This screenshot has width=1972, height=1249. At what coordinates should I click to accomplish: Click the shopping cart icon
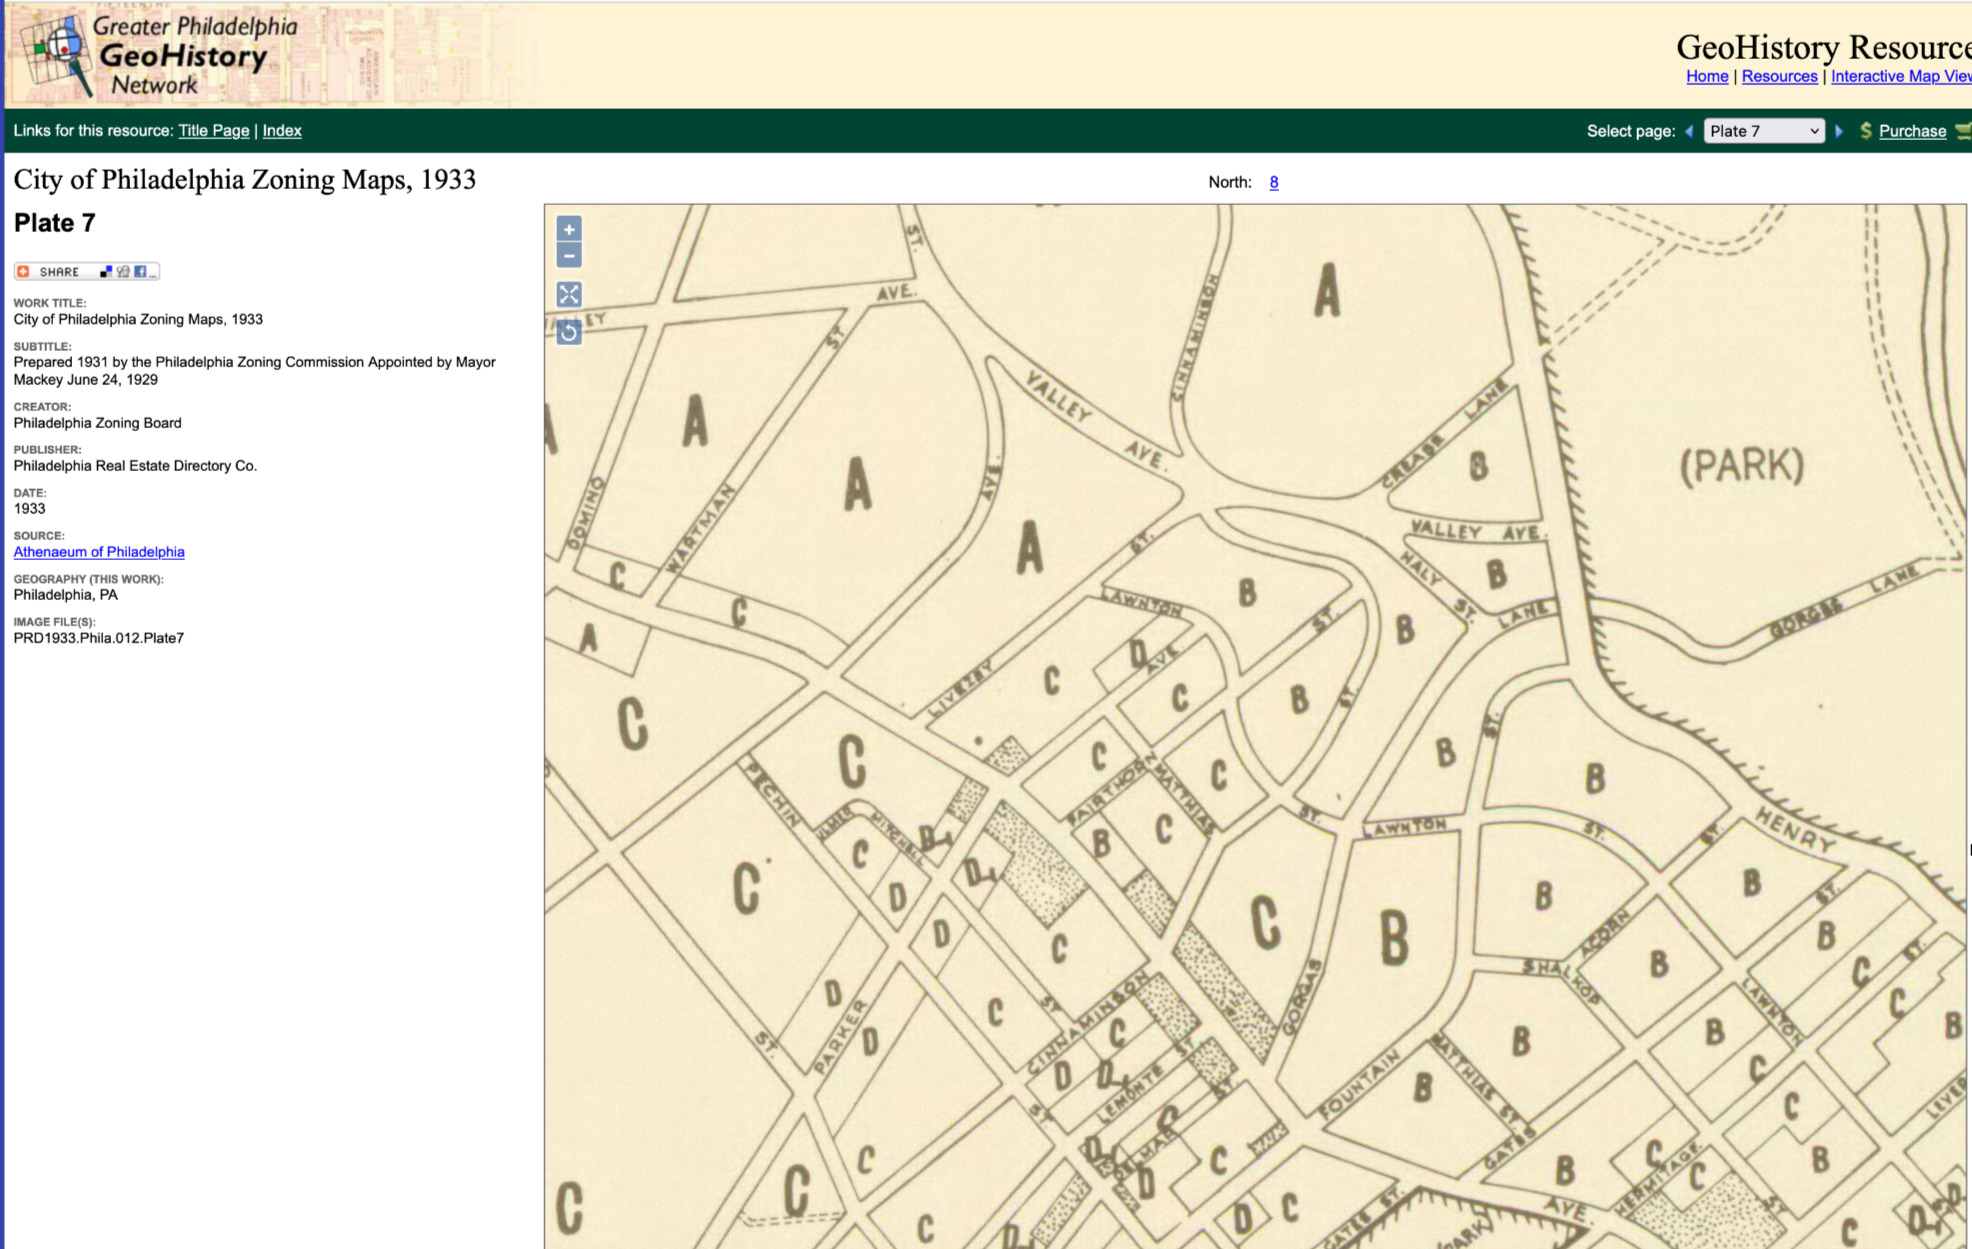[x=1962, y=131]
